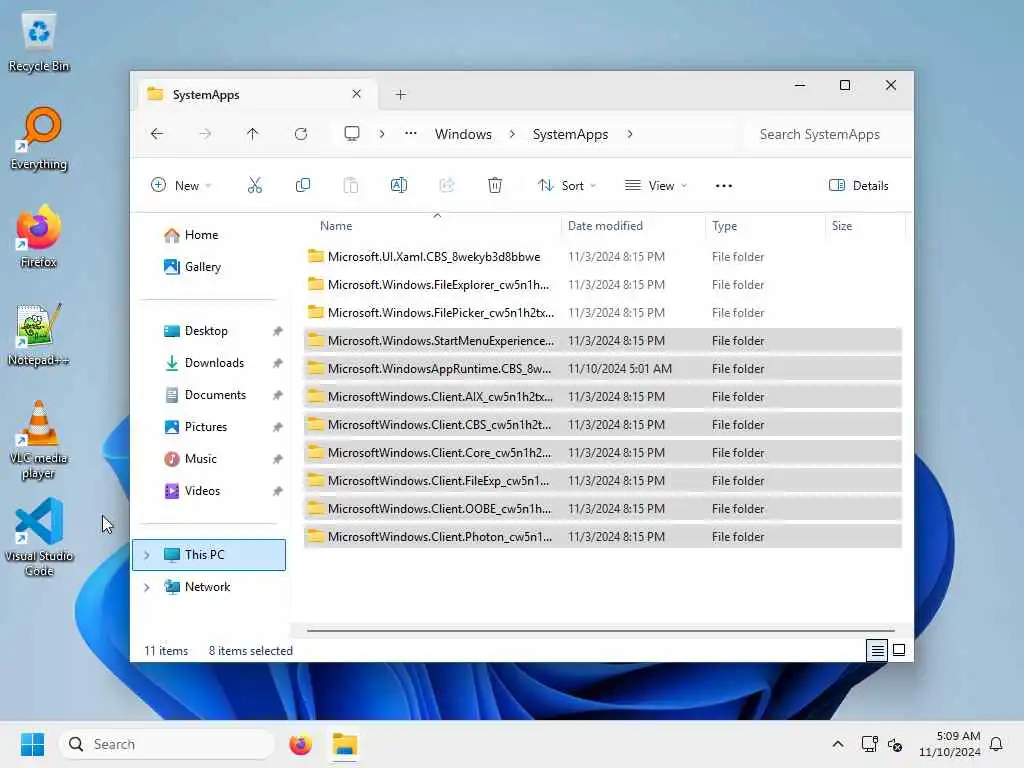
Task: Unpin Music via its pin icon
Action: [x=278, y=459]
